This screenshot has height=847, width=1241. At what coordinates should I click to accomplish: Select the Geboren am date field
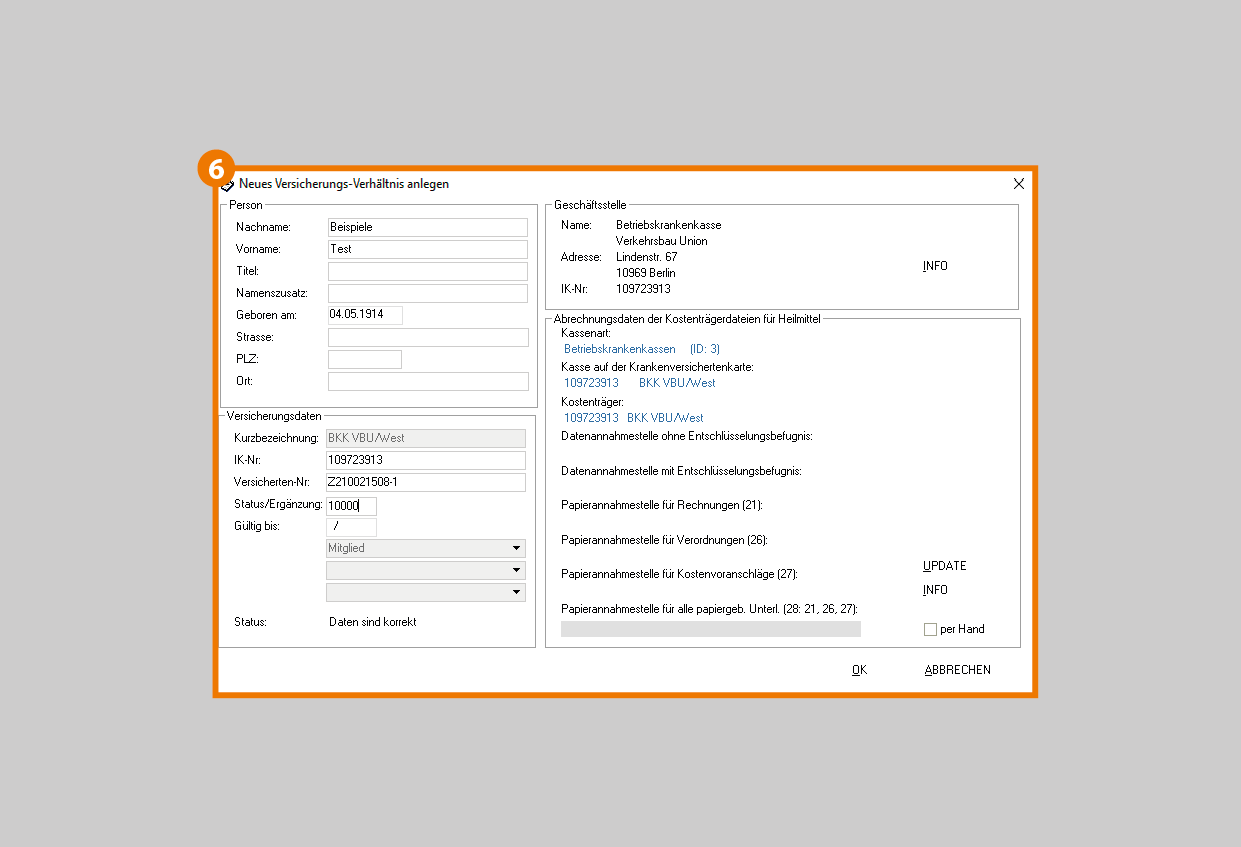pos(365,315)
